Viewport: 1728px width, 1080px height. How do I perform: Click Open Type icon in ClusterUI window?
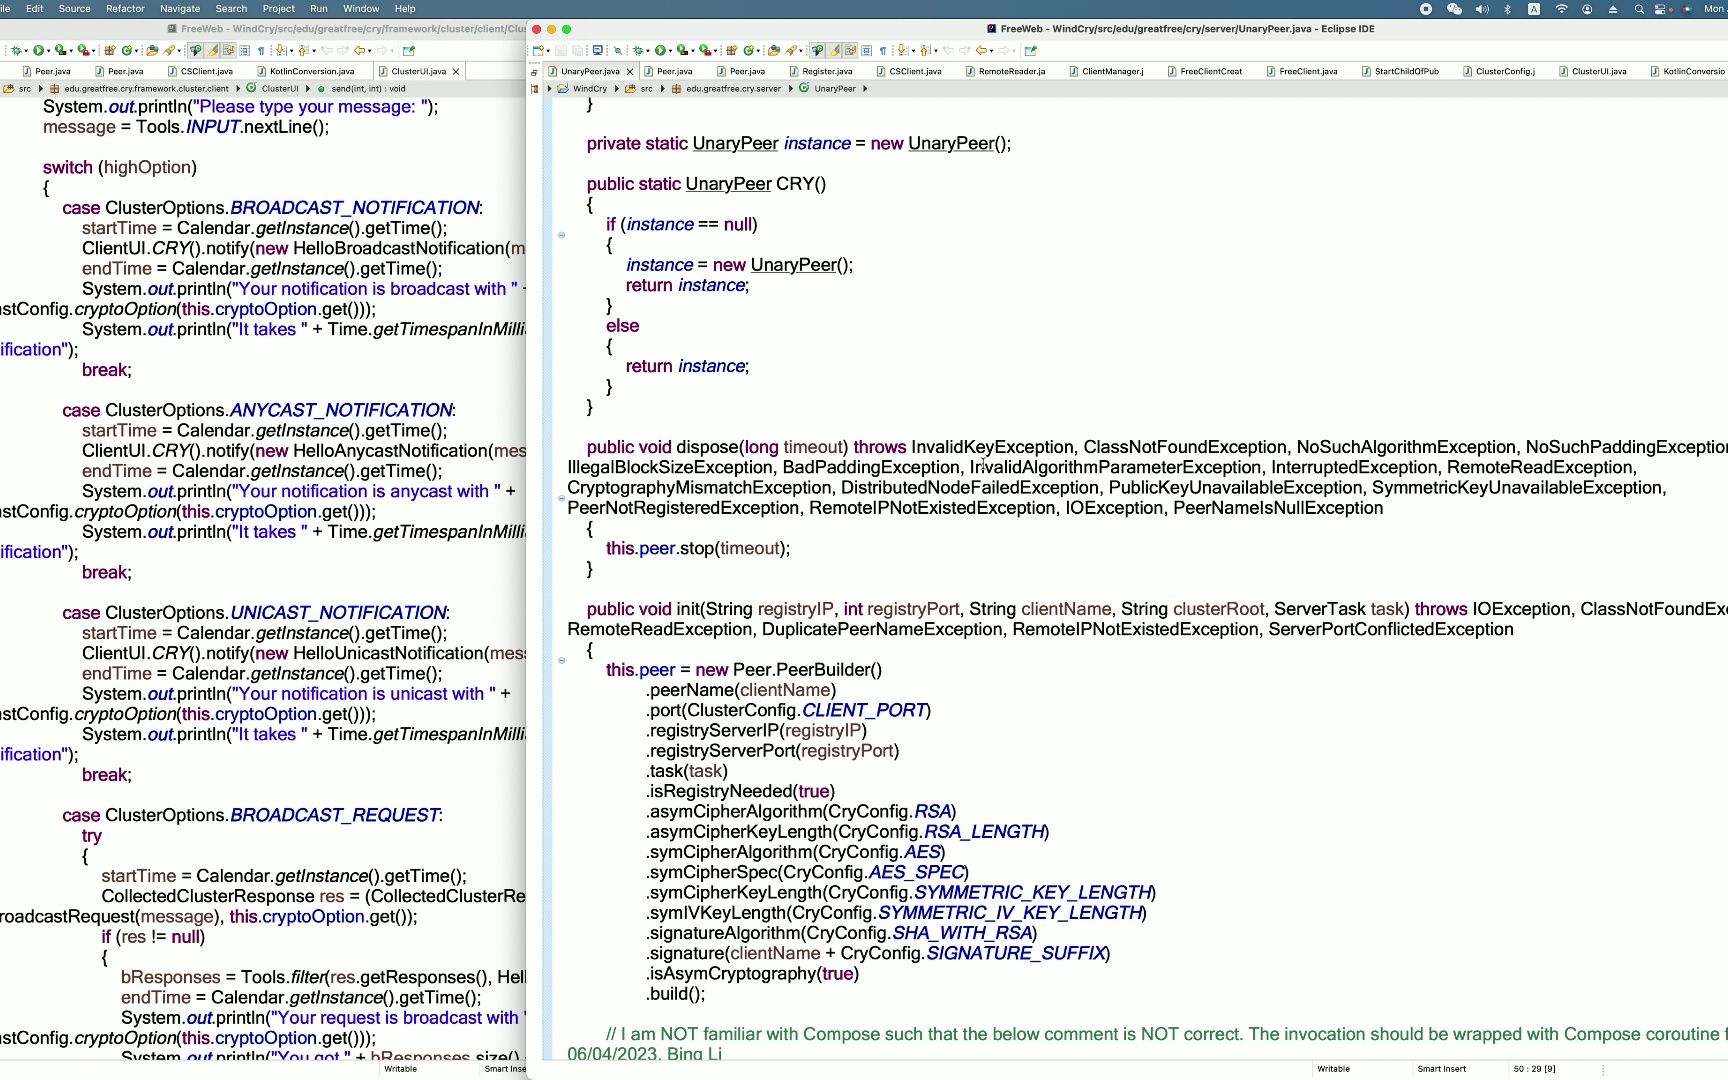(152, 50)
